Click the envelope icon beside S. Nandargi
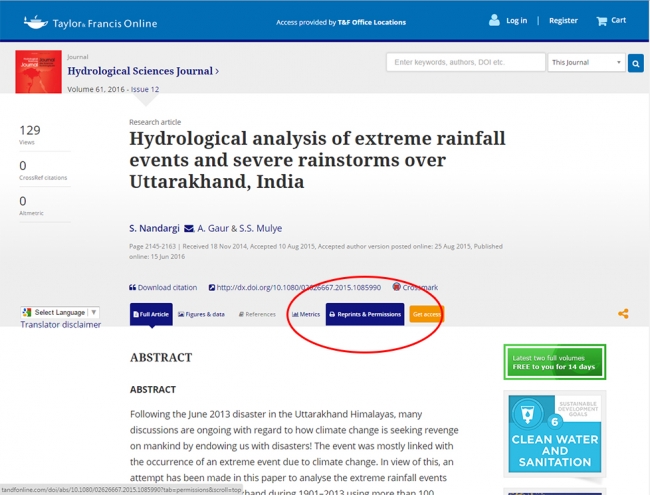The width and height of the screenshot is (650, 495). pos(189,227)
